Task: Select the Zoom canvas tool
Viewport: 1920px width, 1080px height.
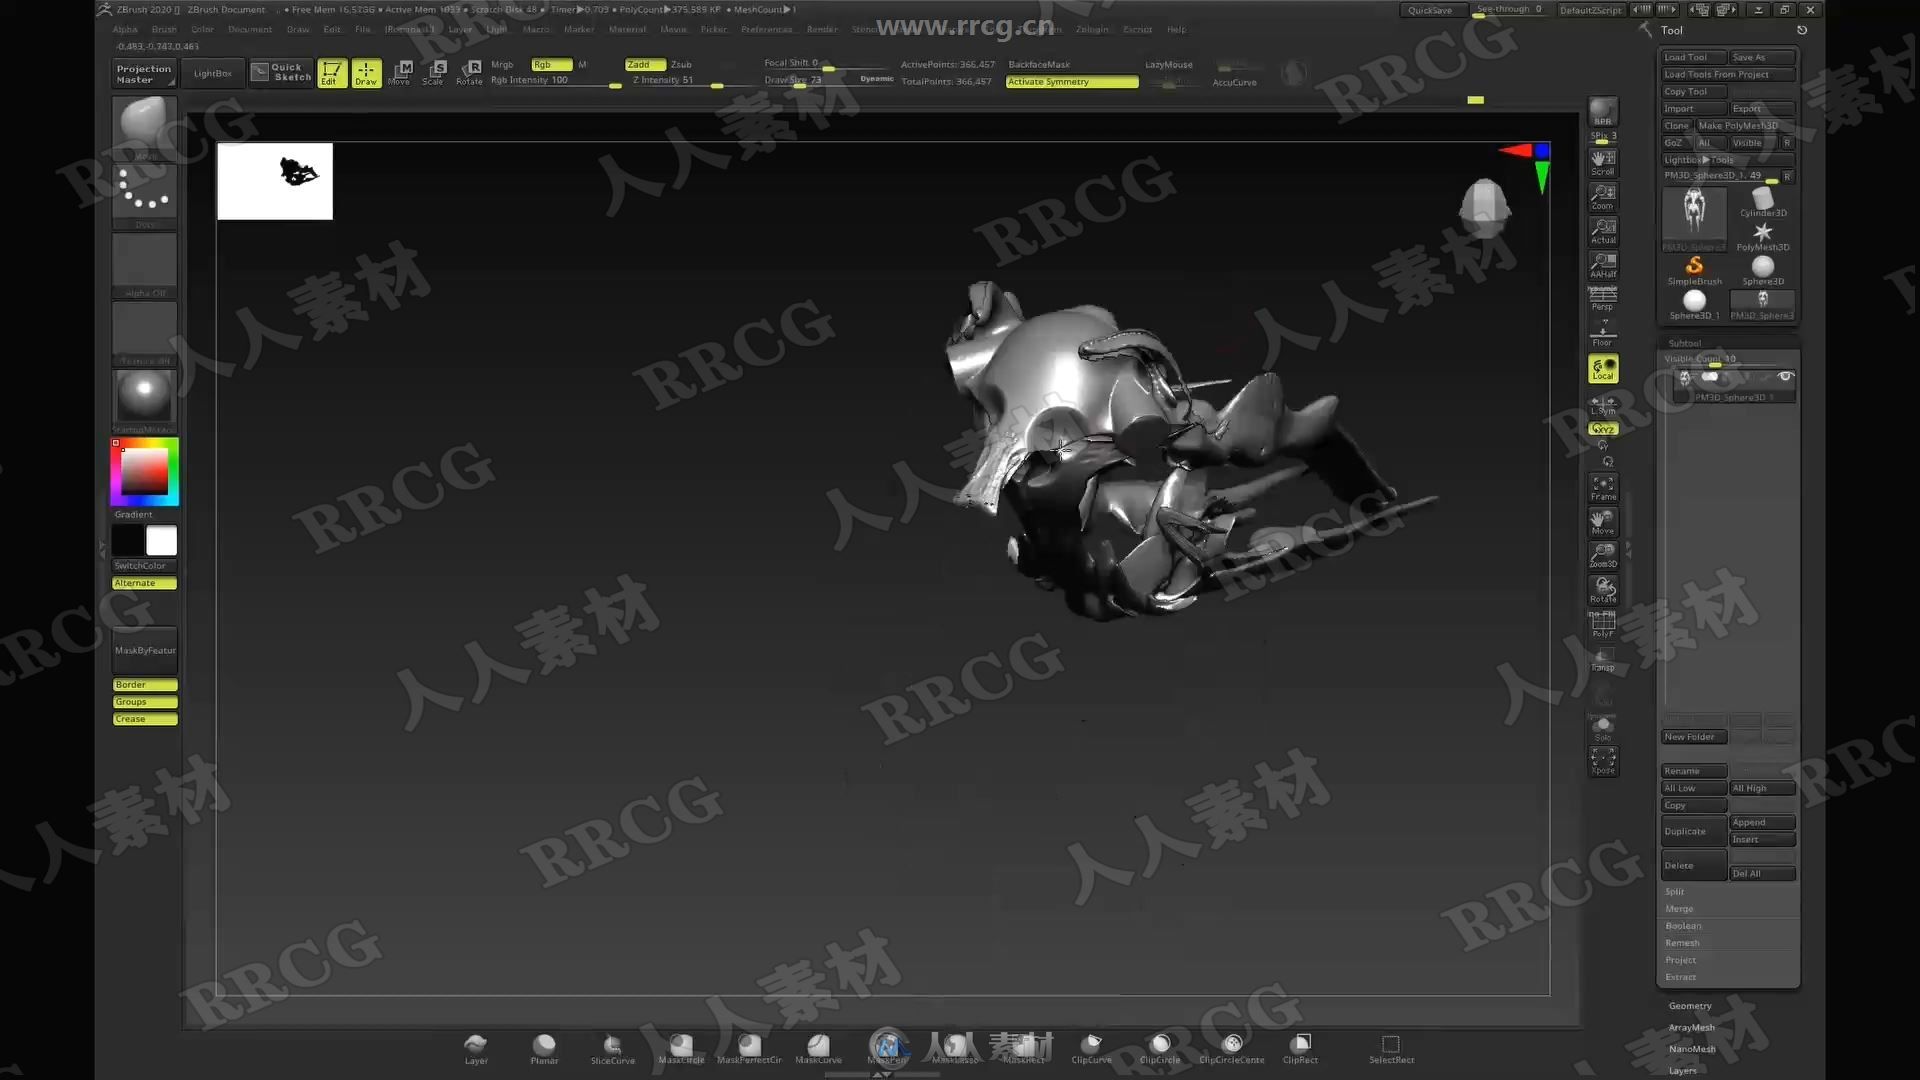Action: (x=1603, y=197)
